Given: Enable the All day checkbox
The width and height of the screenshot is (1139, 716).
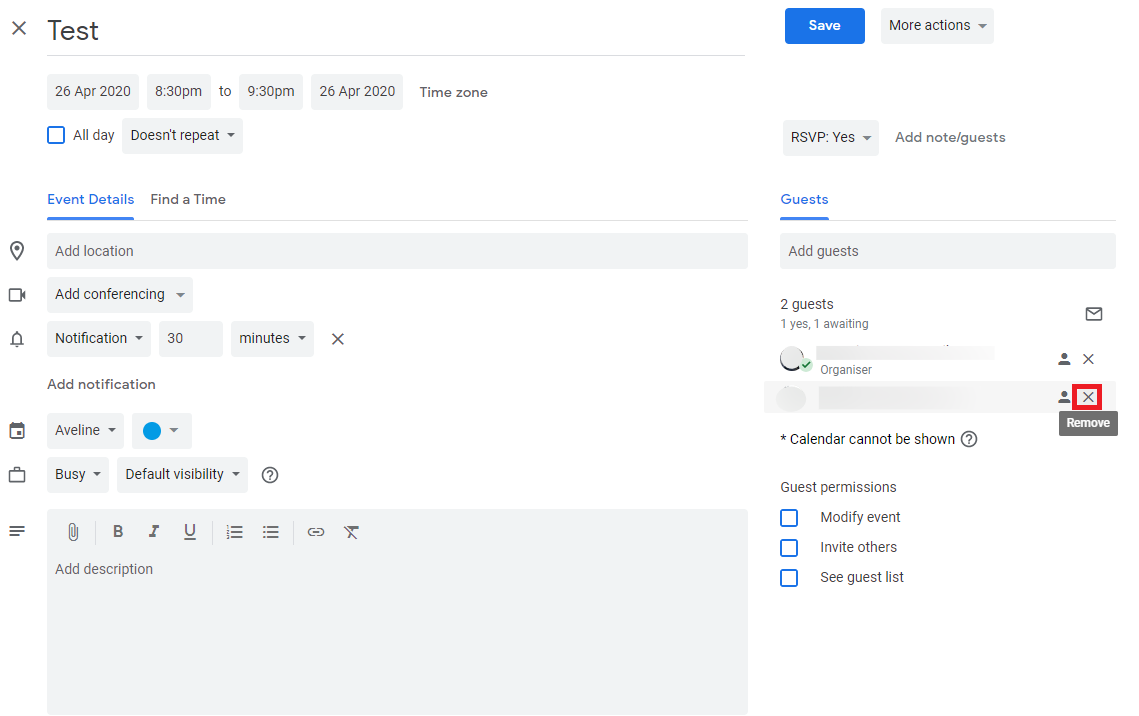Looking at the screenshot, I should (55, 134).
